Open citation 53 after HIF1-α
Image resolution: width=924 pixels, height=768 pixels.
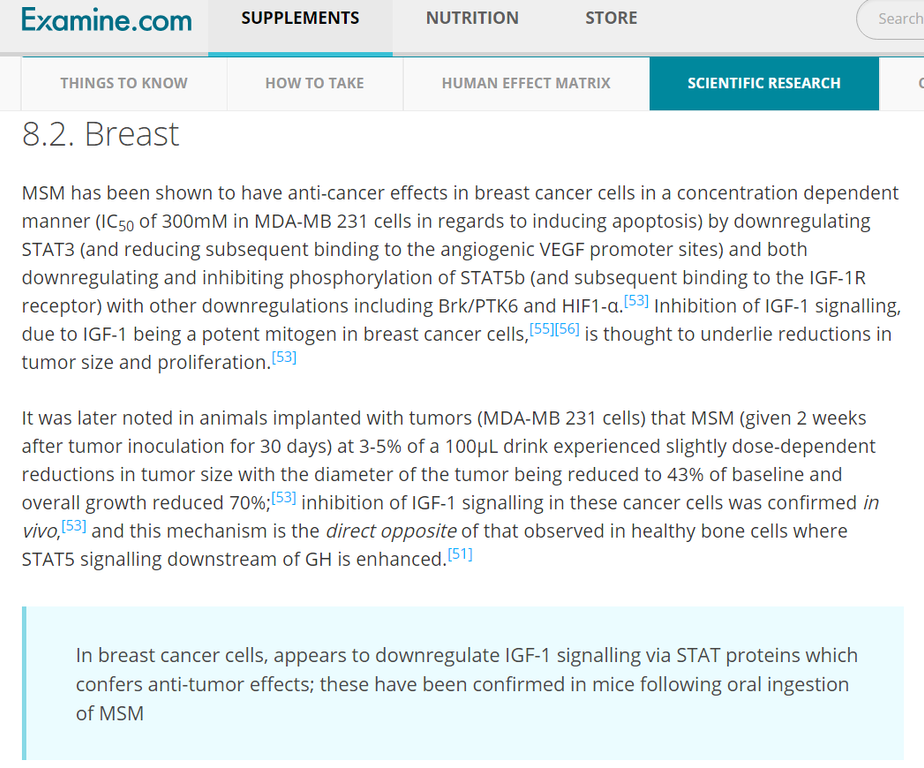pos(636,301)
